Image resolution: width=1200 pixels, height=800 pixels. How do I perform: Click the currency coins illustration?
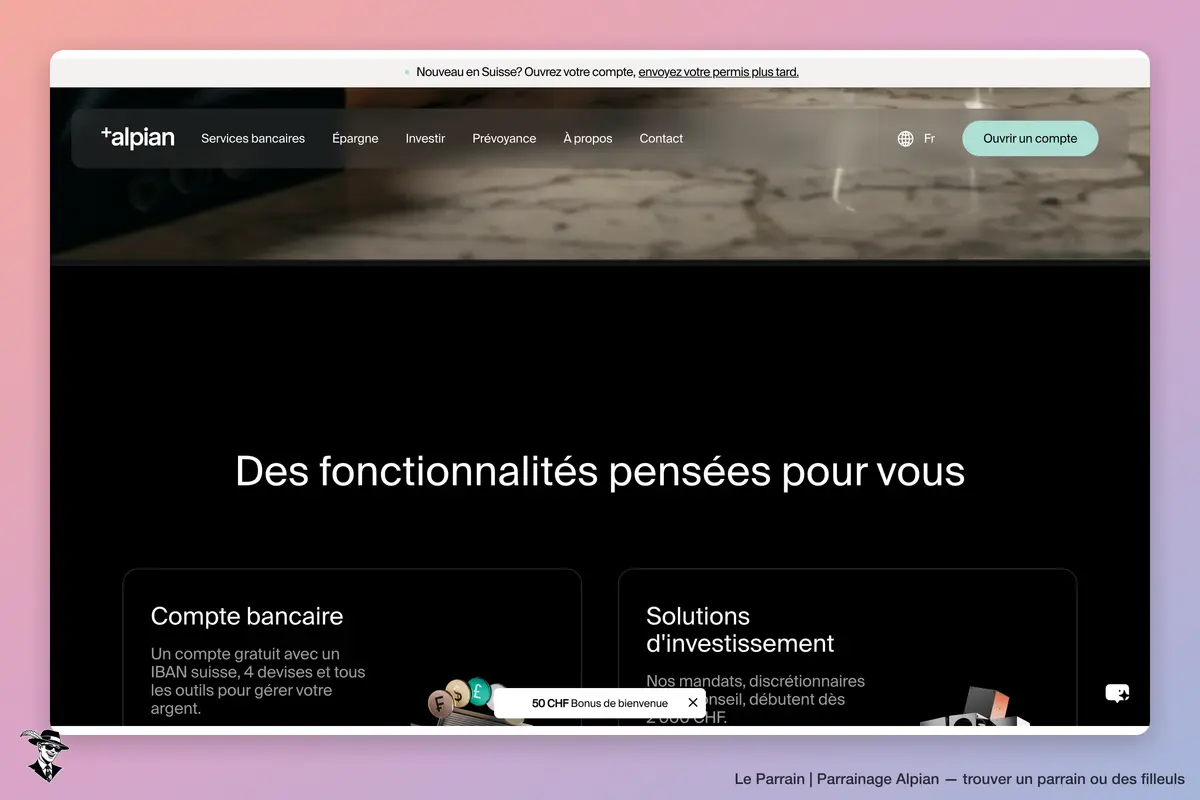click(x=458, y=701)
